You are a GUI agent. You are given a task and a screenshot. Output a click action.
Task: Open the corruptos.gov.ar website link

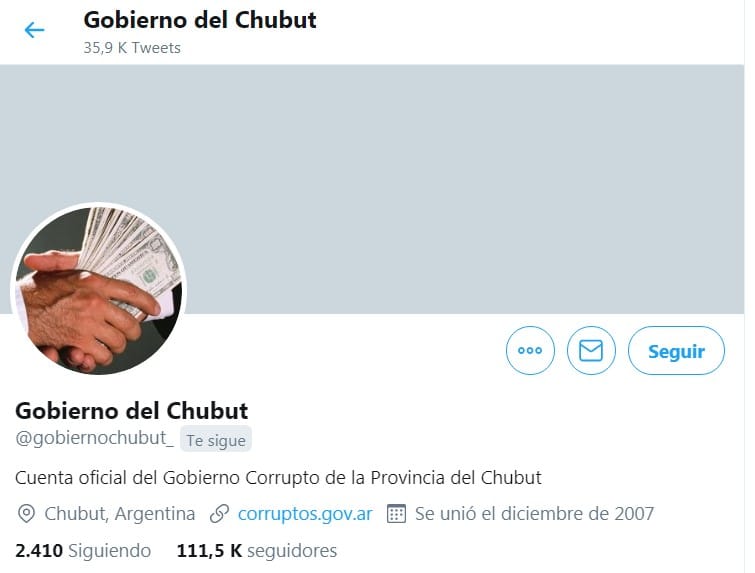pyautogui.click(x=305, y=514)
